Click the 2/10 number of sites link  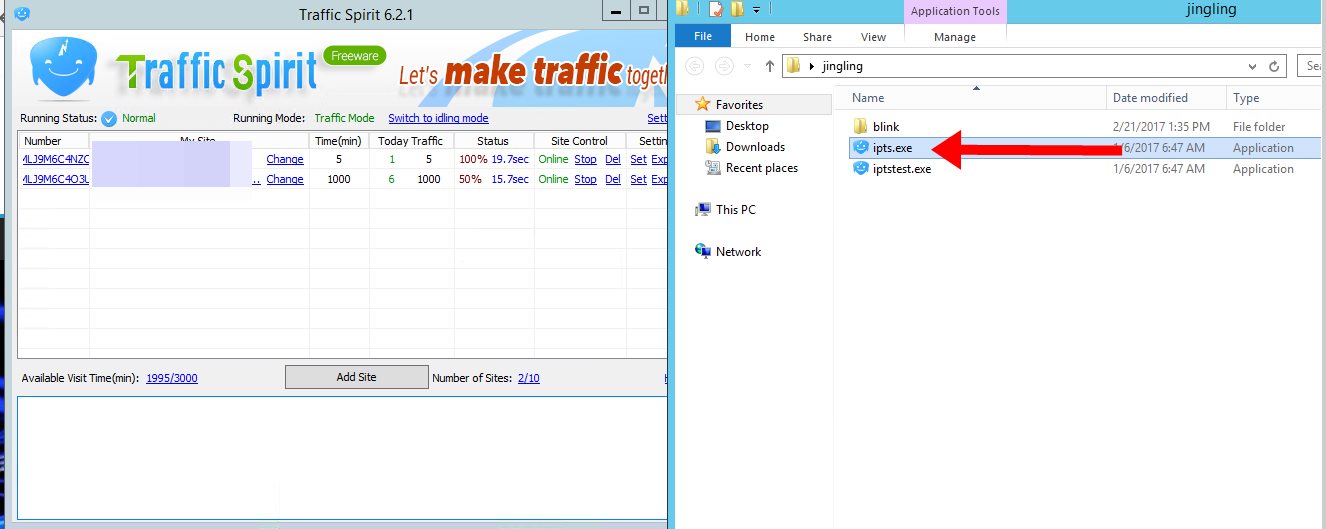click(x=528, y=378)
